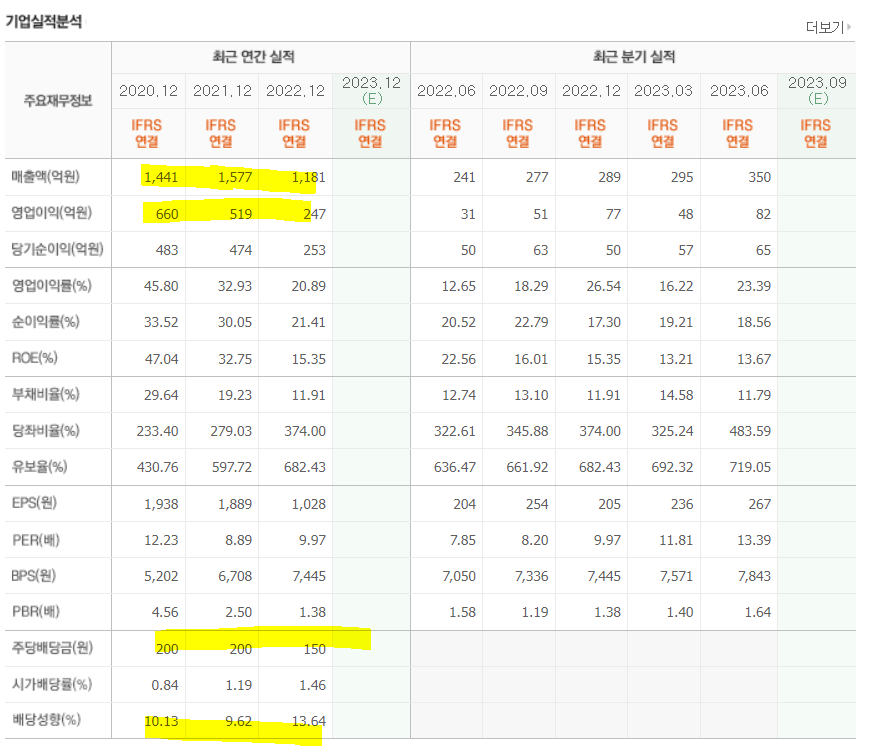Click the 7,843 quarterly BPS value
This screenshot has width=869, height=753.
click(754, 576)
